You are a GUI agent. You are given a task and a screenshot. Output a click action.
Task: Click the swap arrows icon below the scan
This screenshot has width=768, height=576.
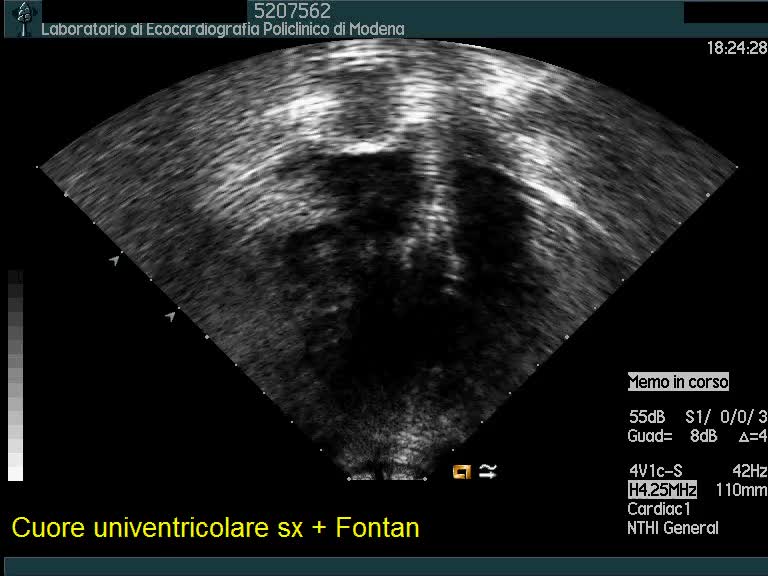(487, 471)
